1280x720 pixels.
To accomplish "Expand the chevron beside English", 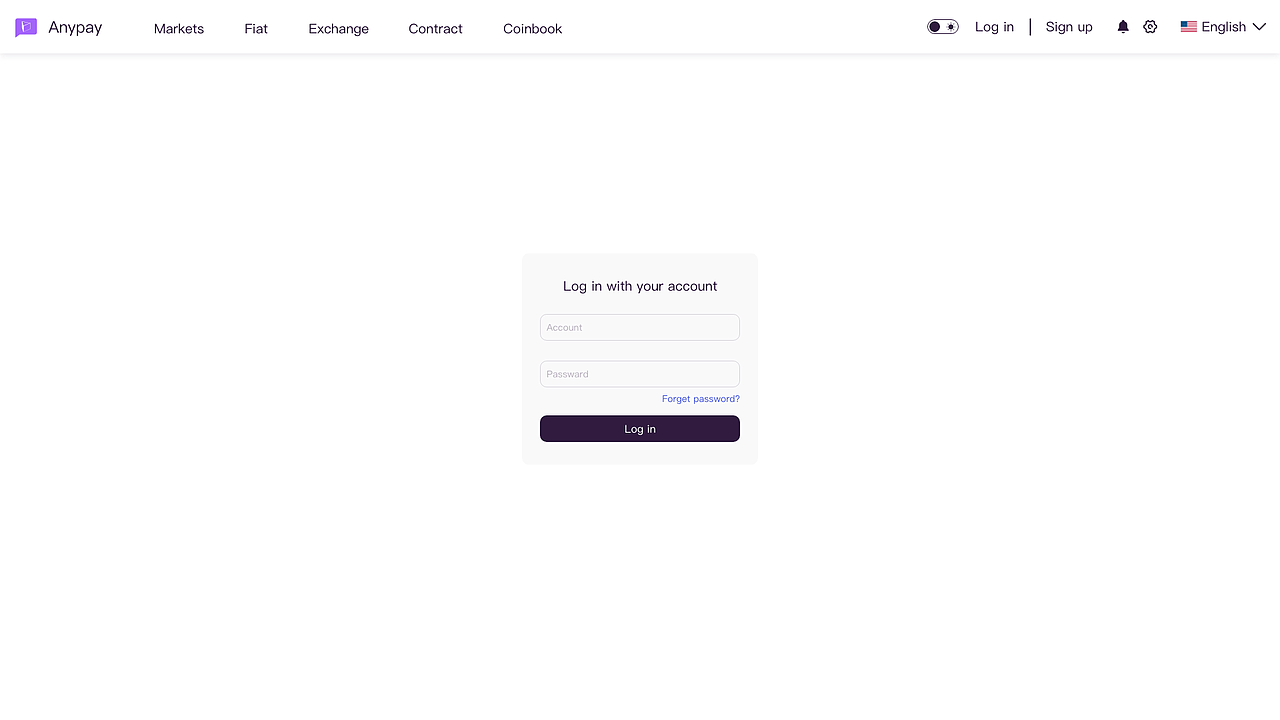I will coord(1259,27).
